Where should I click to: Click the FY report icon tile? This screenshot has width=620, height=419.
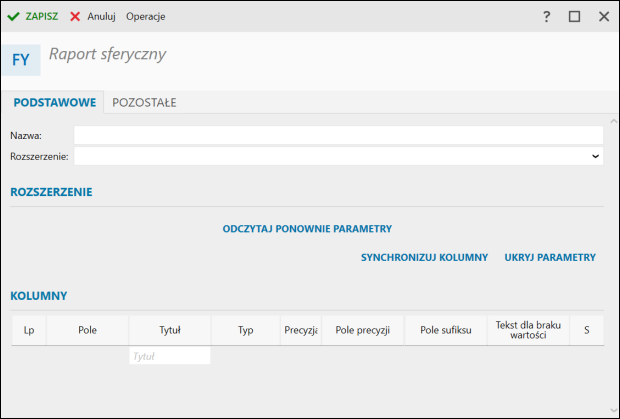[x=21, y=60]
